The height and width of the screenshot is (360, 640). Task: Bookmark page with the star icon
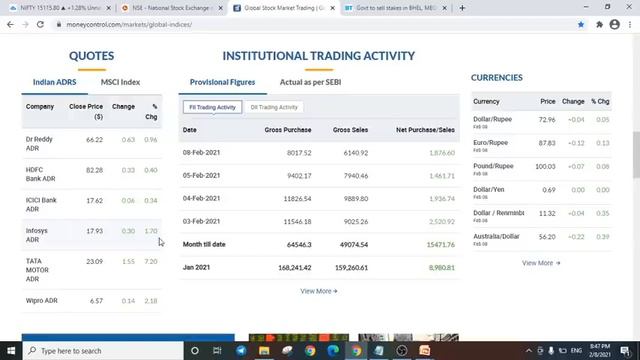pos(581,24)
